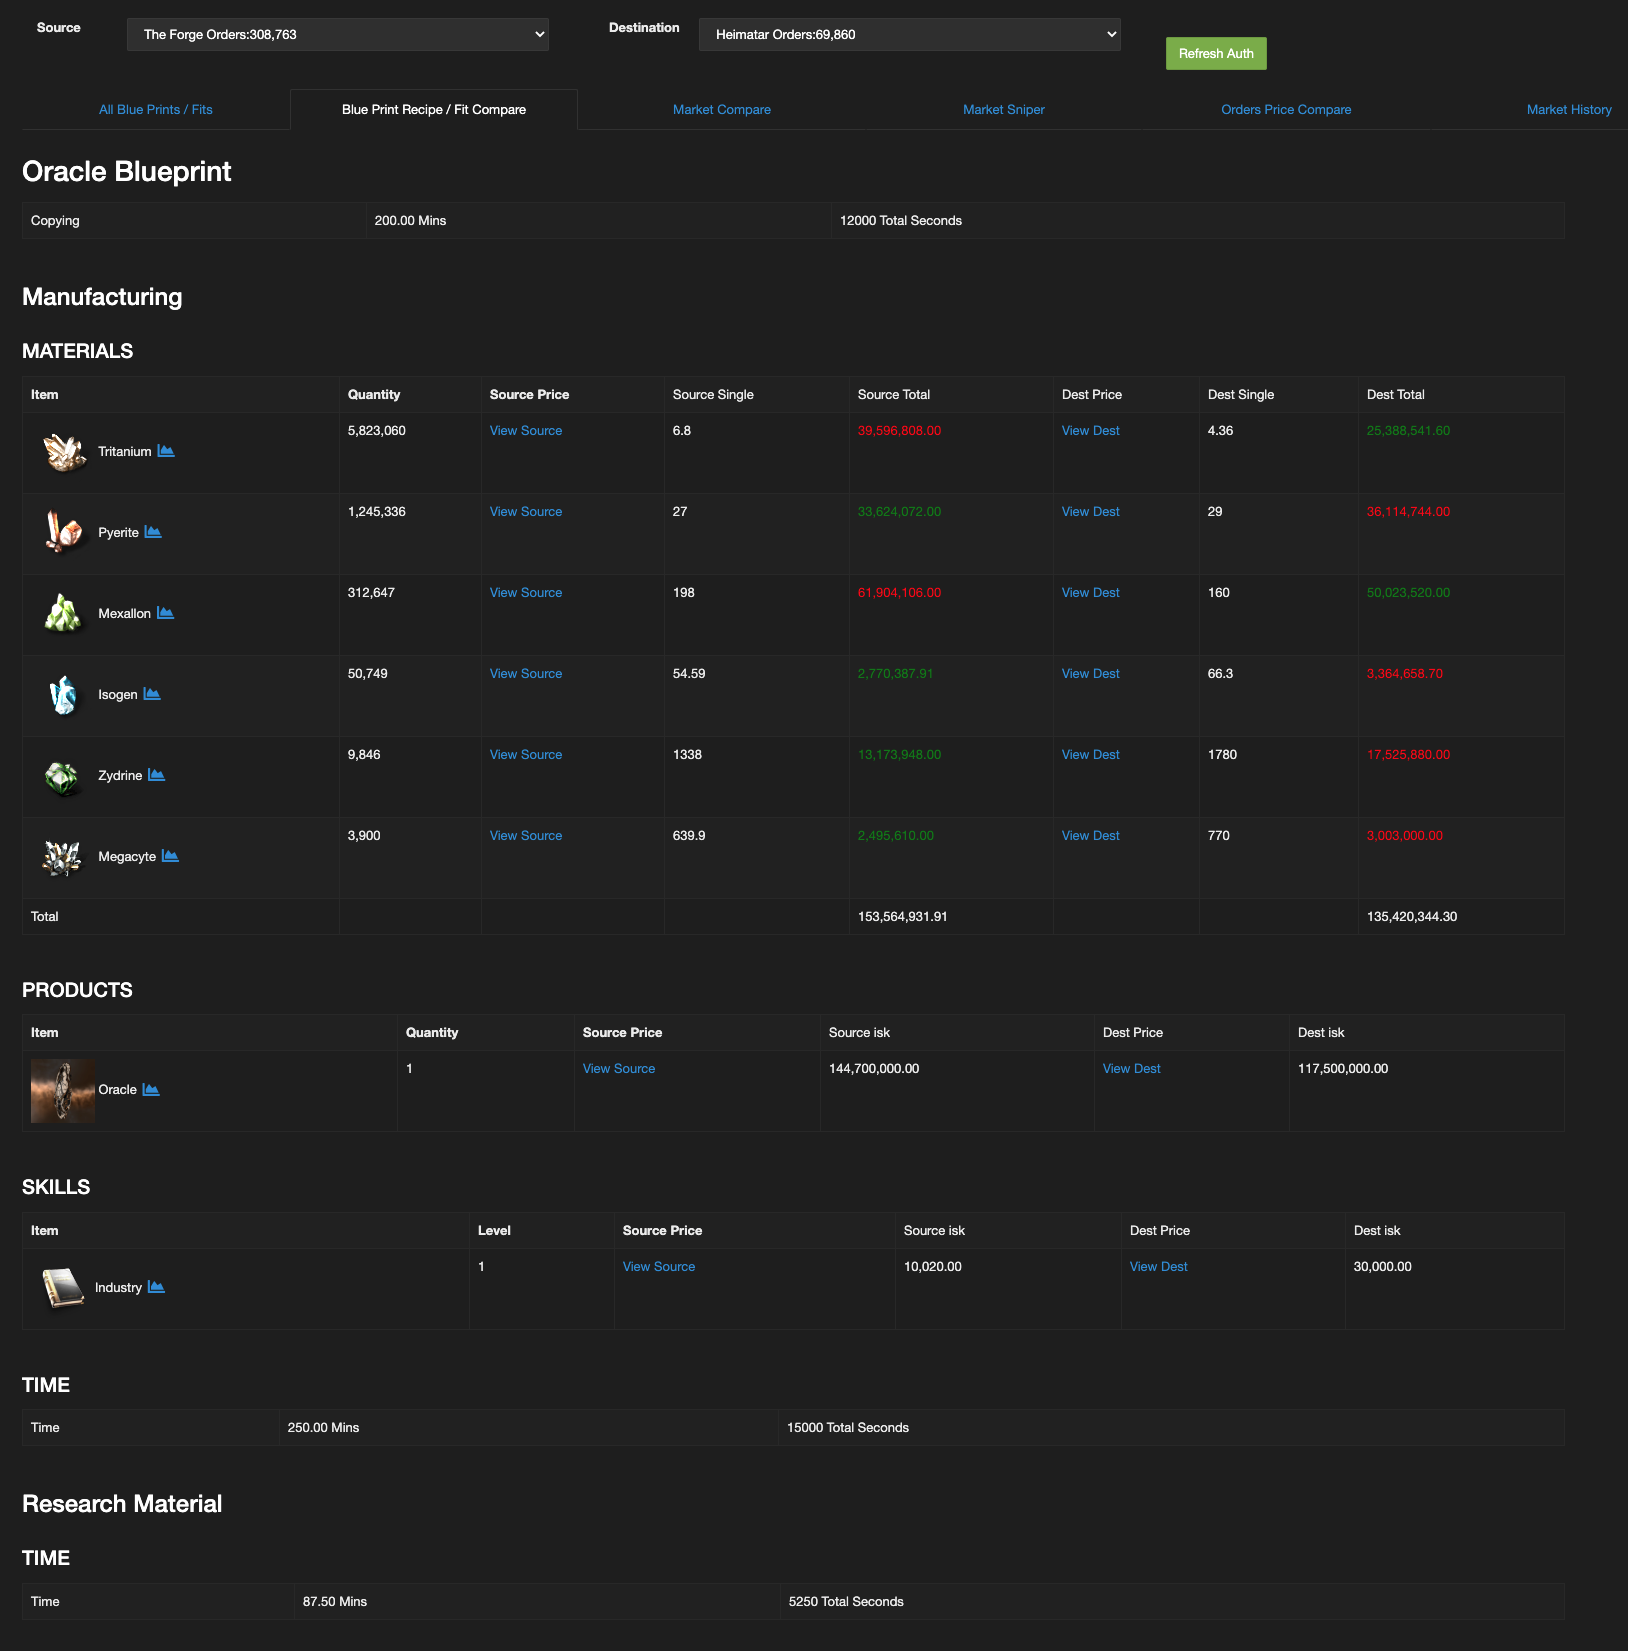Click View Source for Zydrine
Viewport: 1628px width, 1651px height.
[x=526, y=755]
